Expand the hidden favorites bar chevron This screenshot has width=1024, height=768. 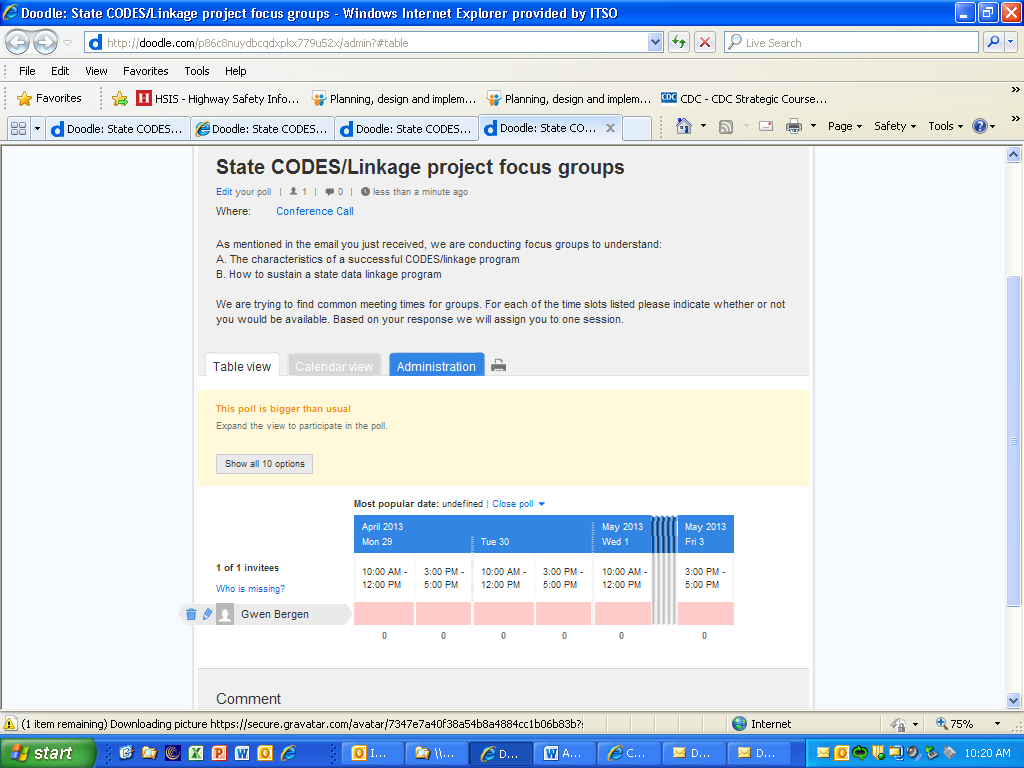click(x=1015, y=90)
